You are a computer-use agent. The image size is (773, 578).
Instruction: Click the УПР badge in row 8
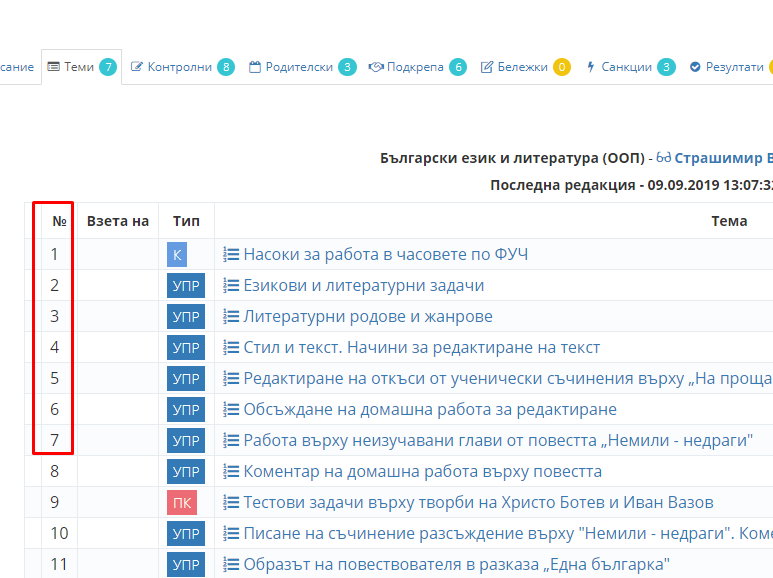click(x=186, y=472)
